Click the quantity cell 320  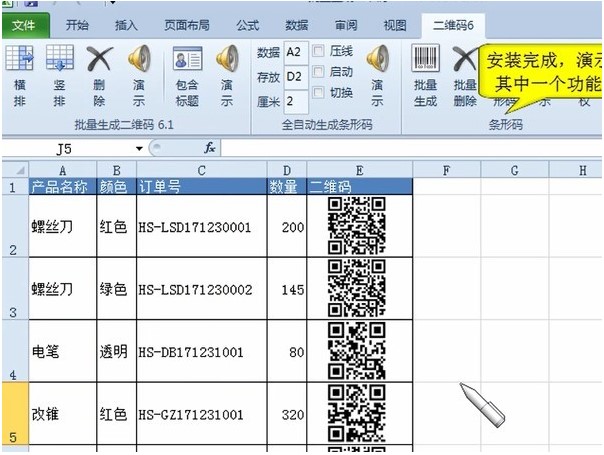click(x=287, y=413)
